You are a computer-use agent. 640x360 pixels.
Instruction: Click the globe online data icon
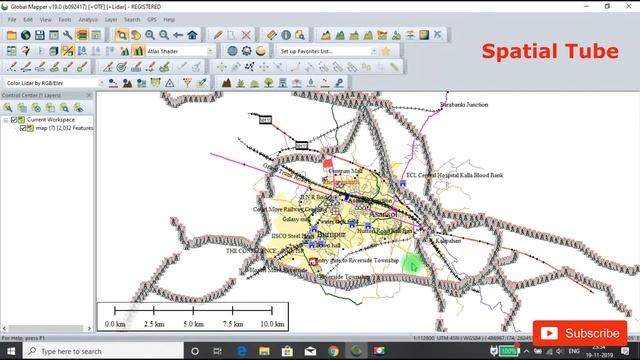(25, 35)
